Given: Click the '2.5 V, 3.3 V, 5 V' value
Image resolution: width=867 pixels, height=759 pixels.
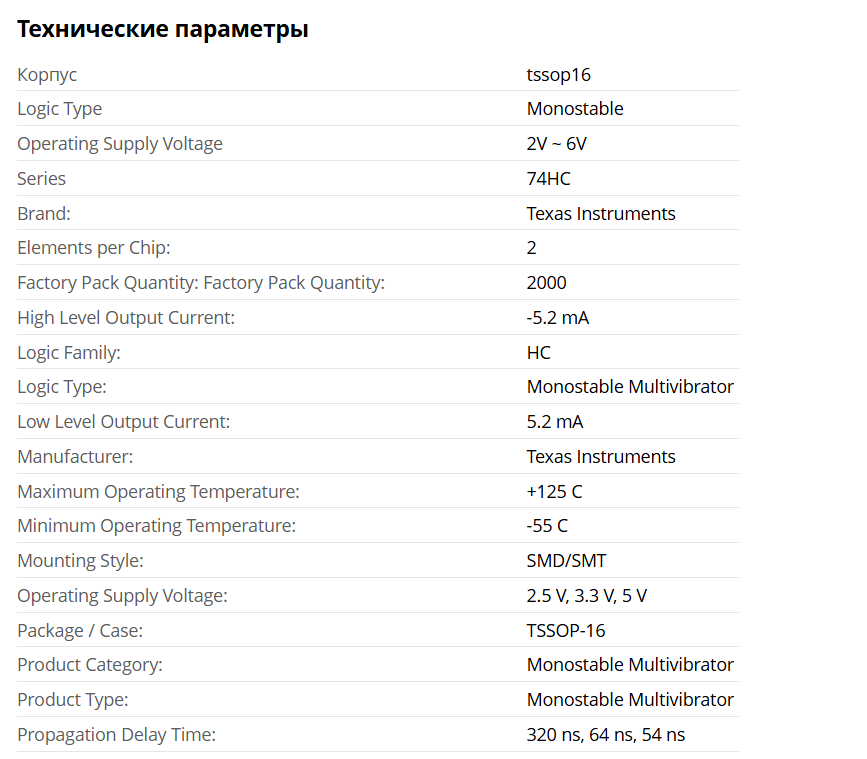Looking at the screenshot, I should click(586, 596).
